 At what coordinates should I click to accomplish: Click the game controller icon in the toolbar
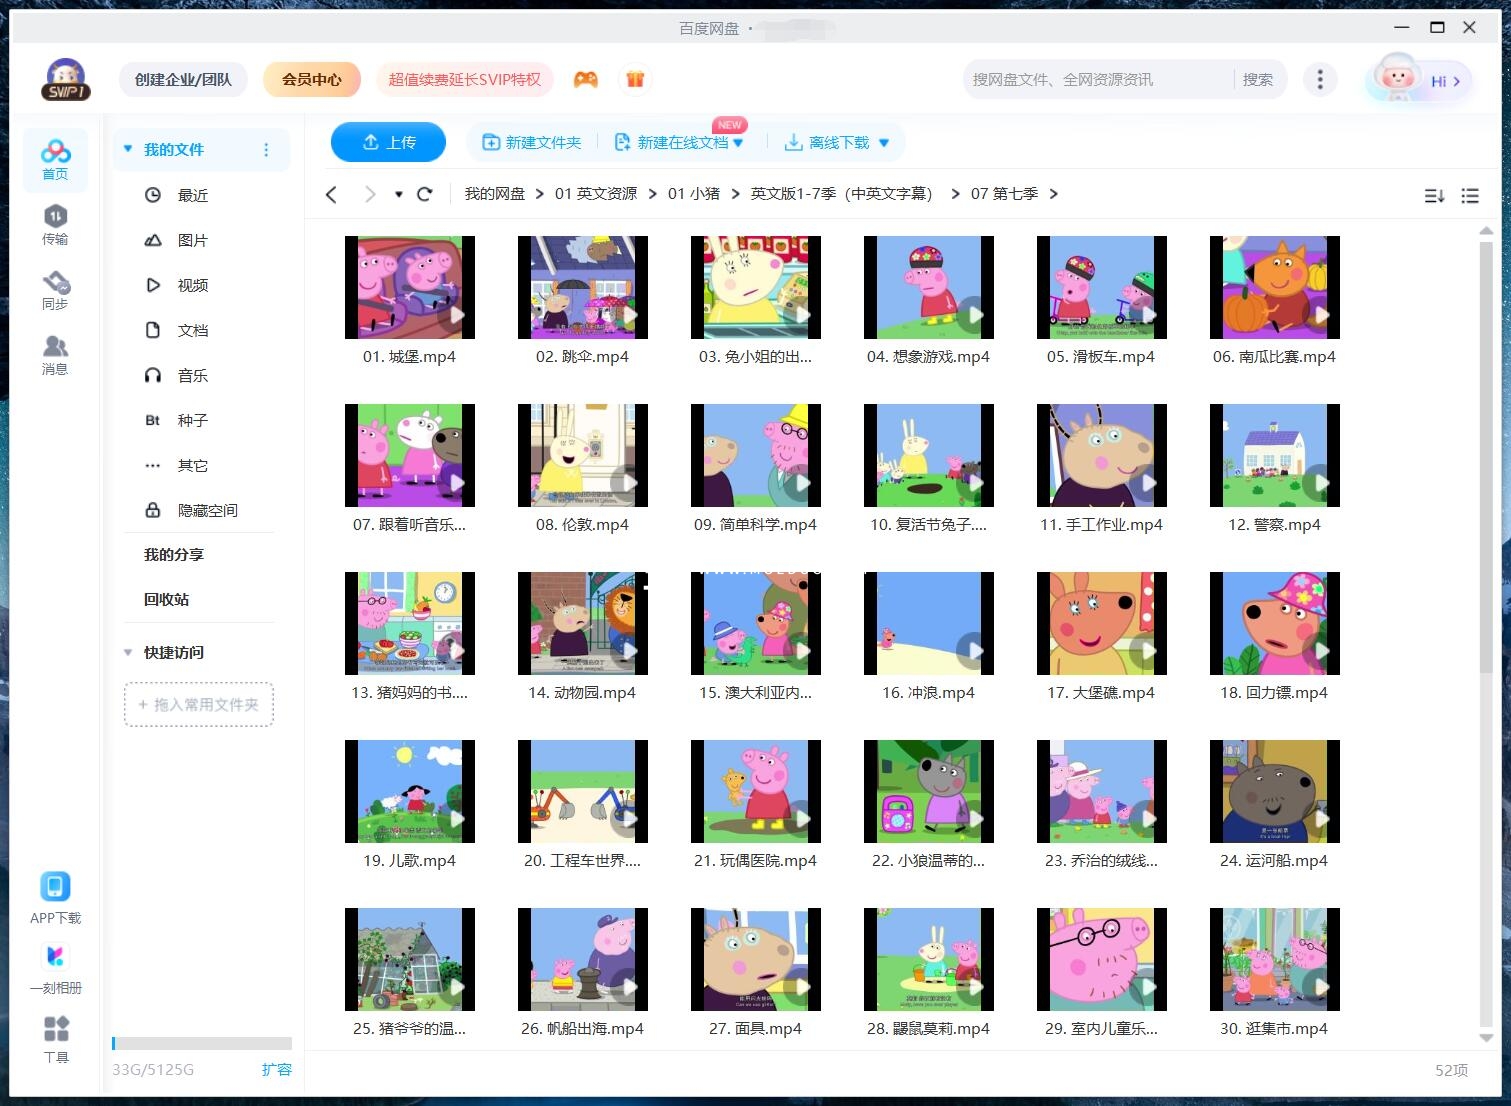pyautogui.click(x=587, y=79)
